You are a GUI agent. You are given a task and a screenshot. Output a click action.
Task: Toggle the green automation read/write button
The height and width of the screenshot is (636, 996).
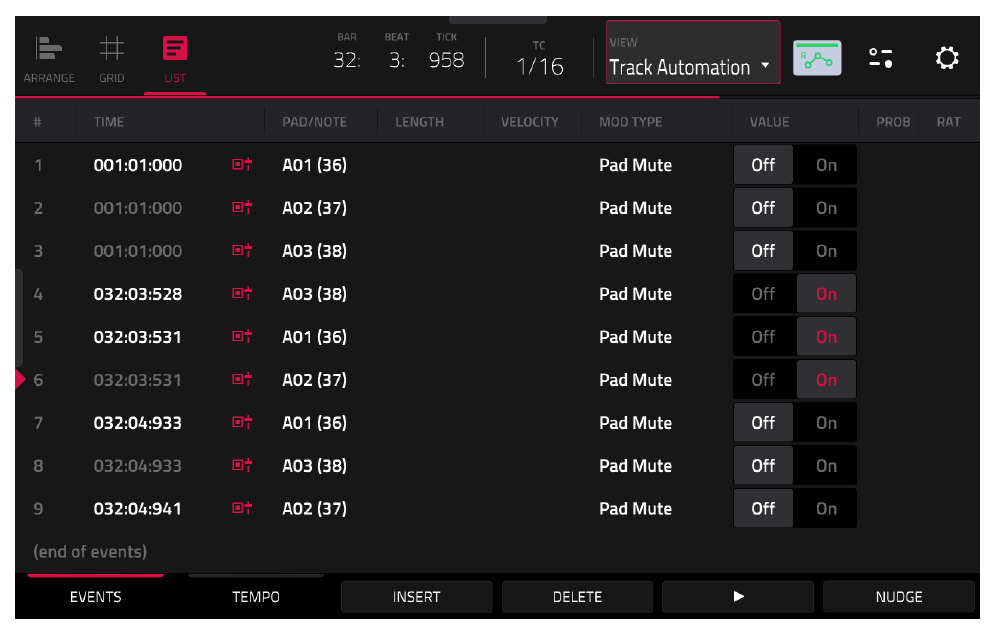(817, 58)
